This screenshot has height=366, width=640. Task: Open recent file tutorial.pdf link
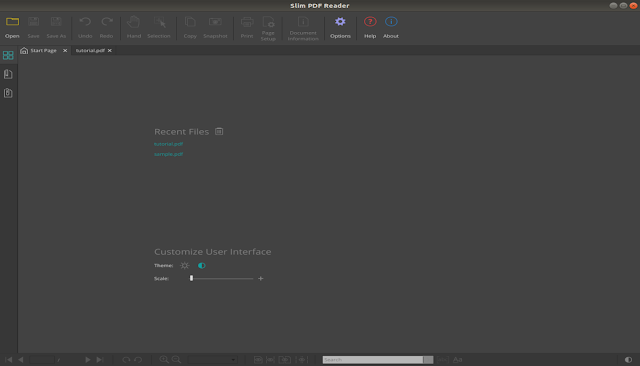pos(169,144)
